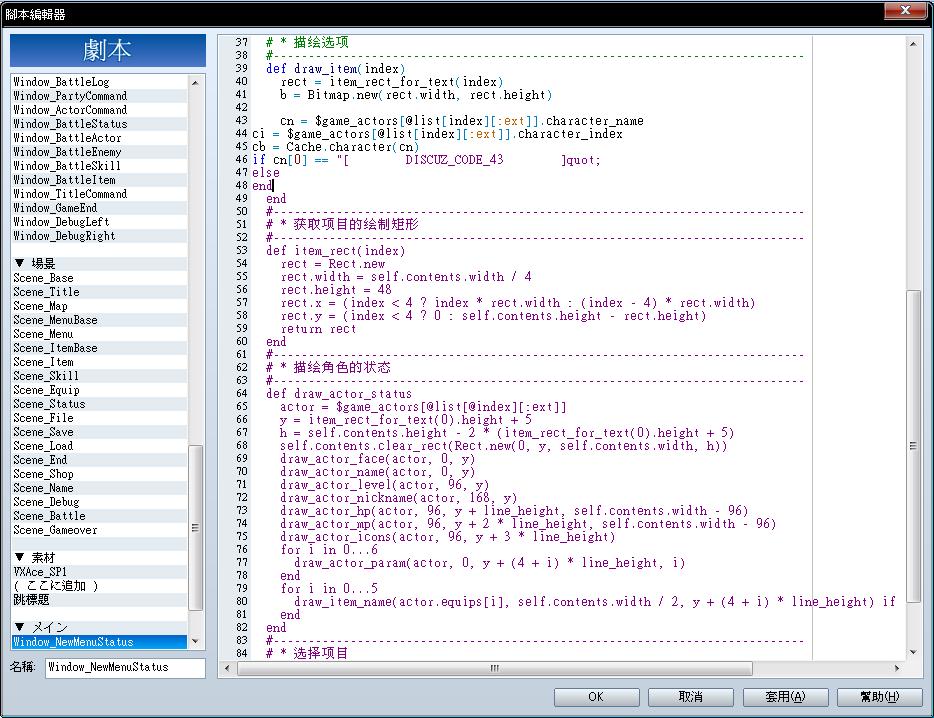Click the 幫助(H) help button
This screenshot has width=934, height=718.
click(879, 697)
